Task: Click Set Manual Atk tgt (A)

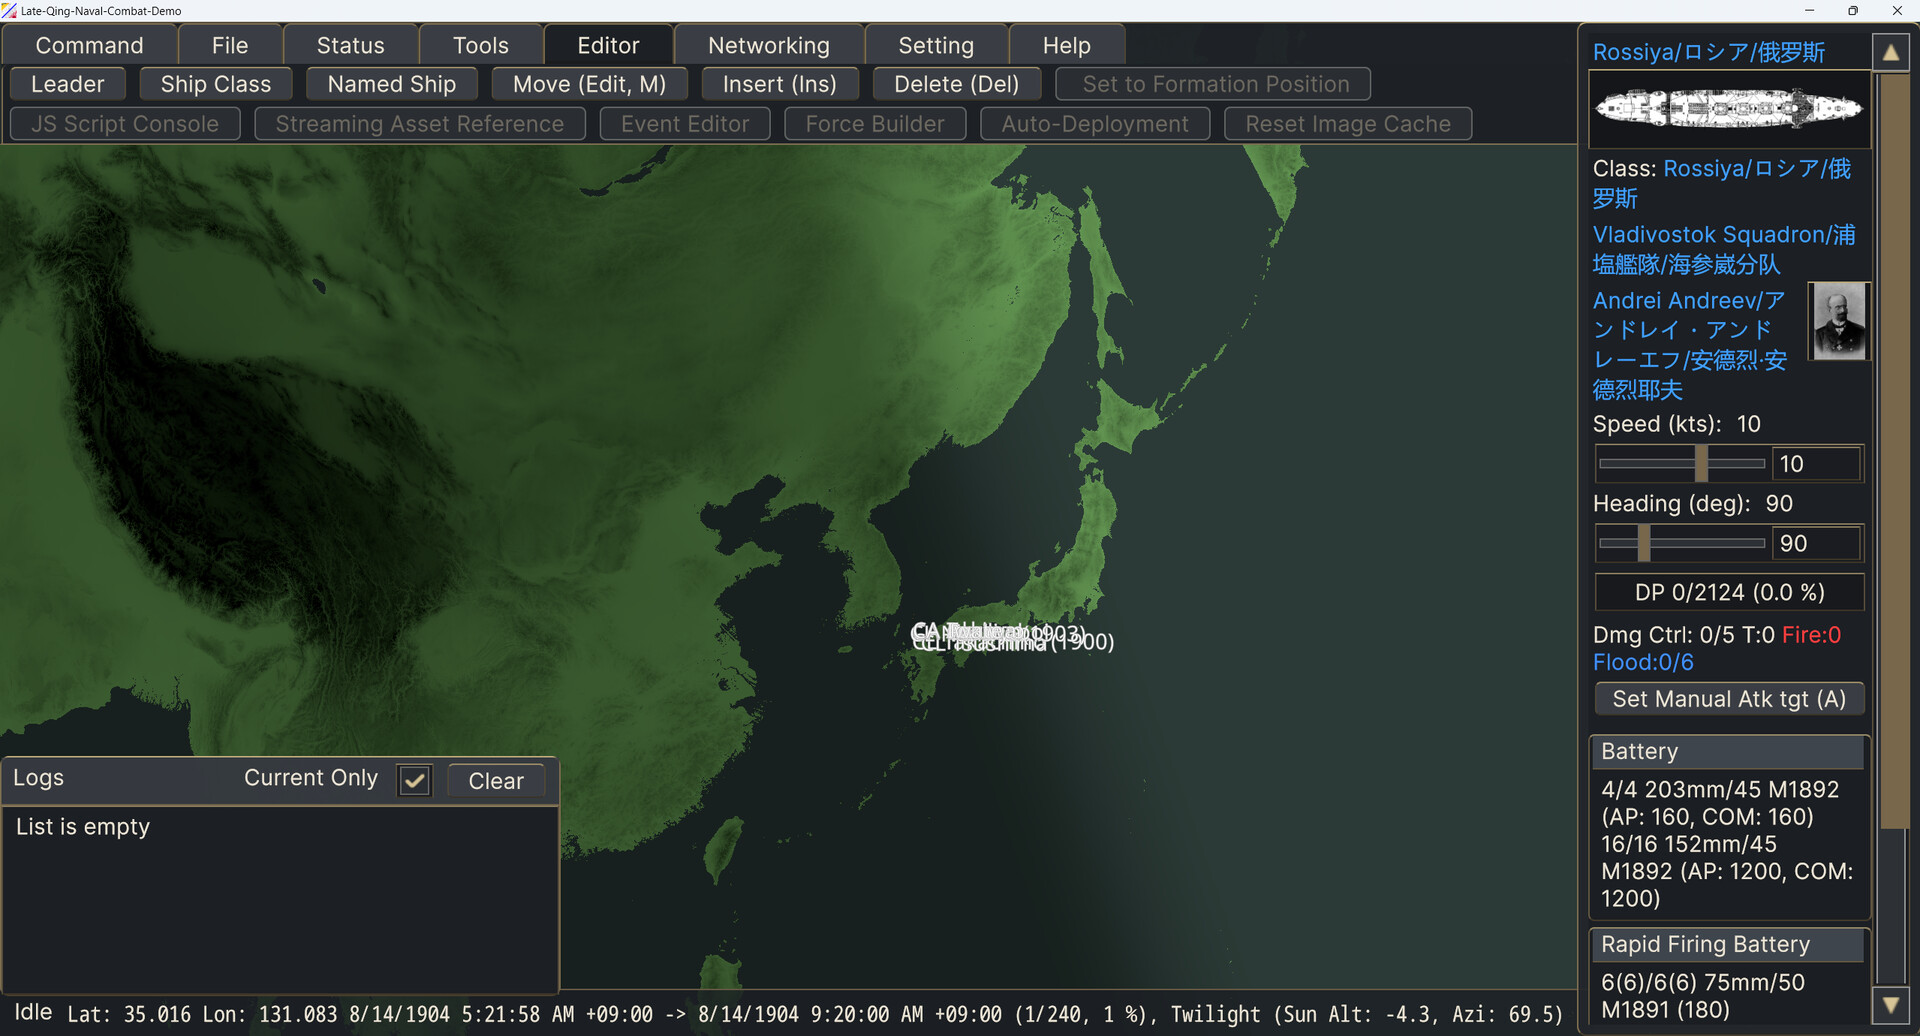Action: 1728,699
